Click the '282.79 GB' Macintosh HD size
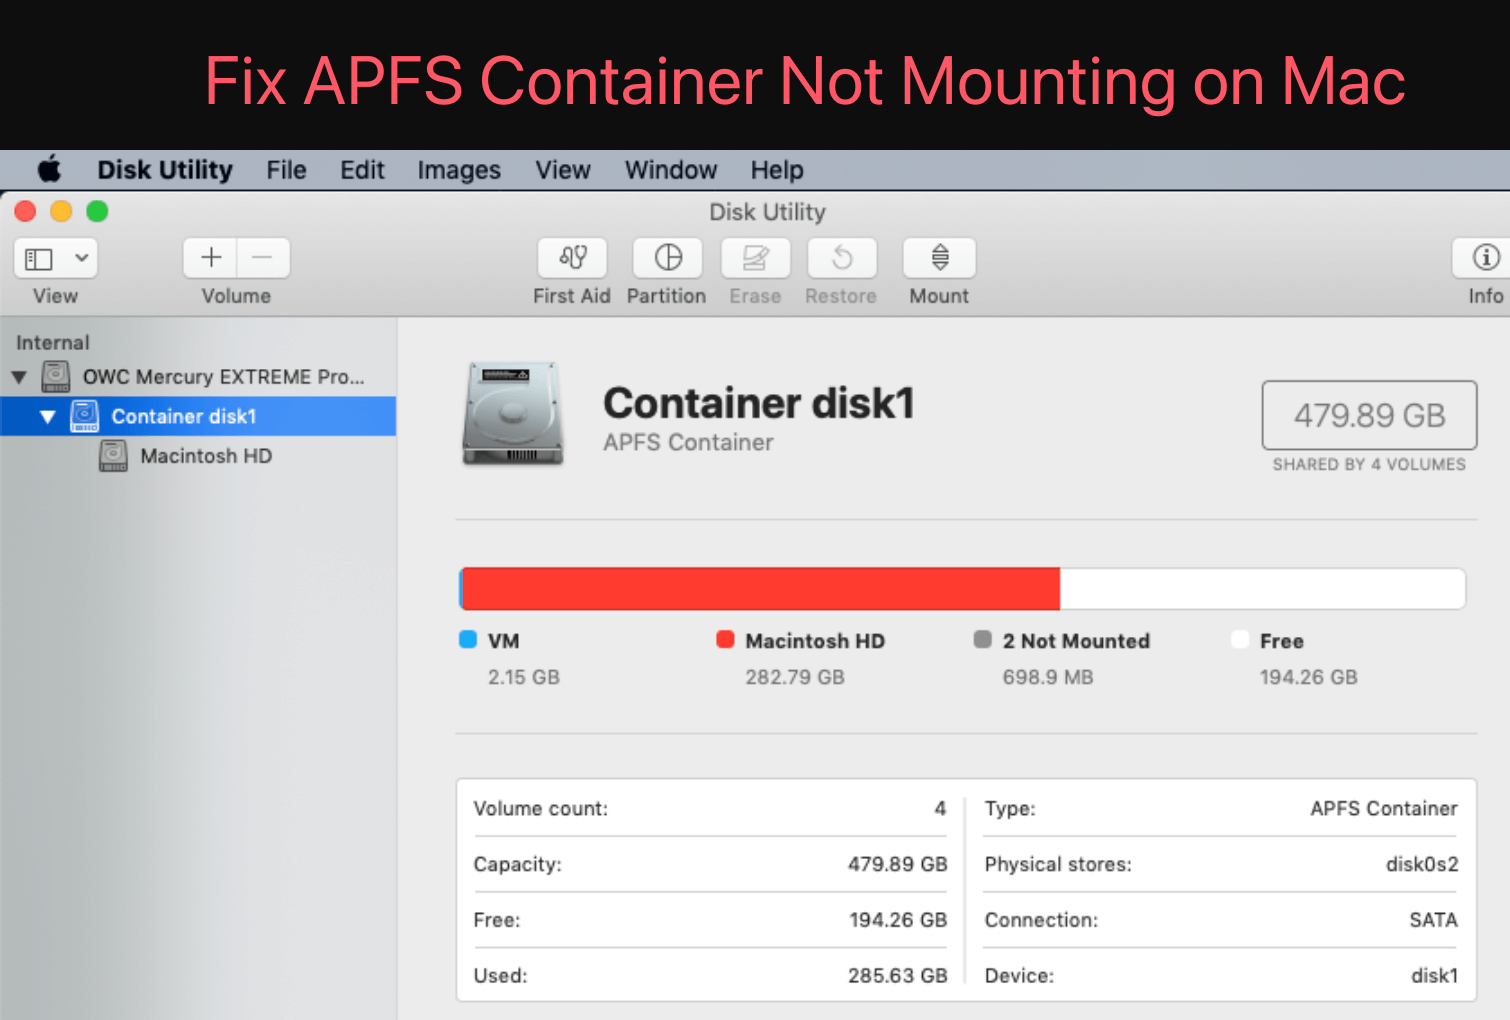 coord(795,677)
